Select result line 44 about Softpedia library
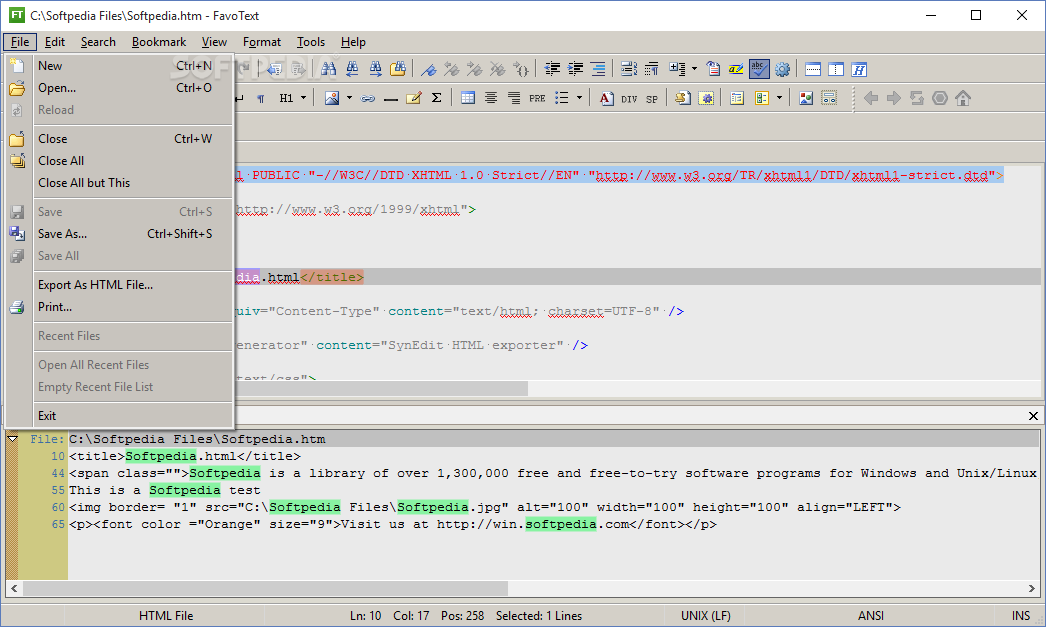Viewport: 1046px width, 627px height. [554, 473]
